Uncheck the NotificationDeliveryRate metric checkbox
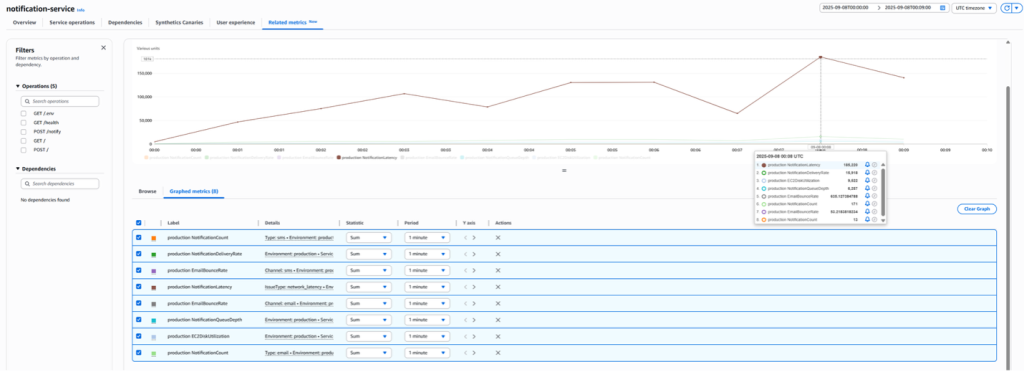 point(138,254)
